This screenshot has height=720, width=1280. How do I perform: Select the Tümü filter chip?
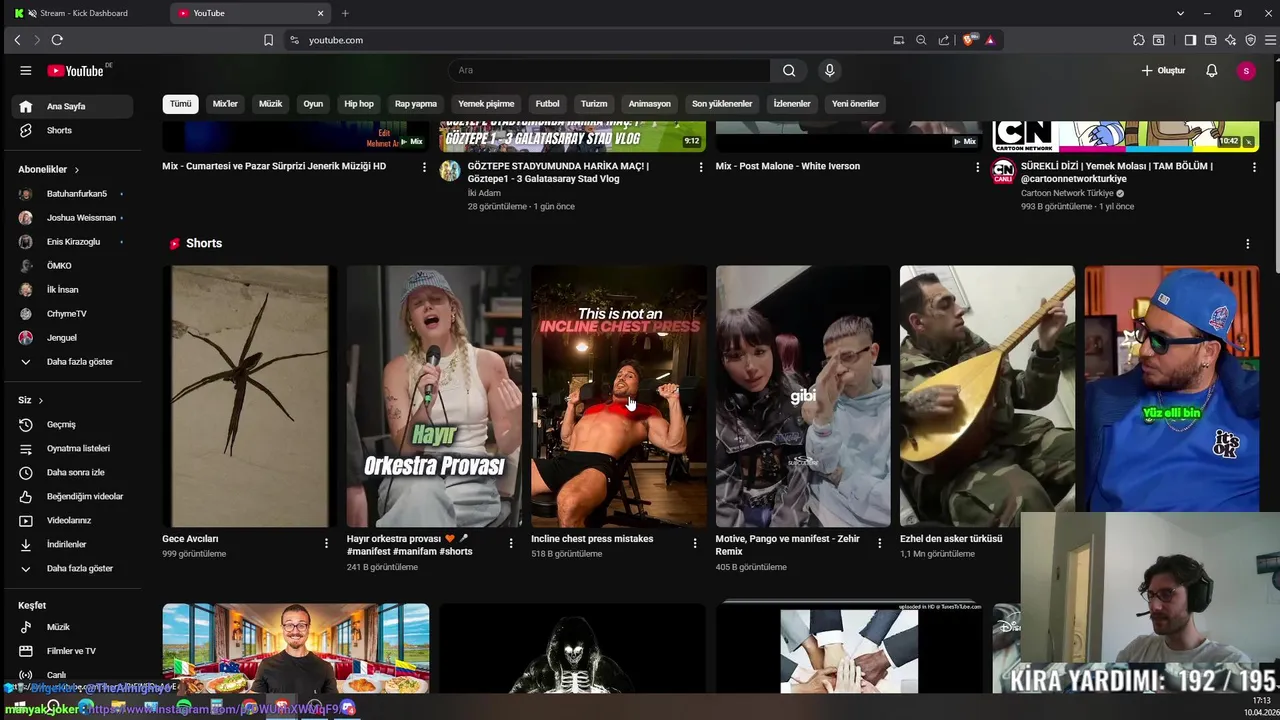pyautogui.click(x=180, y=104)
